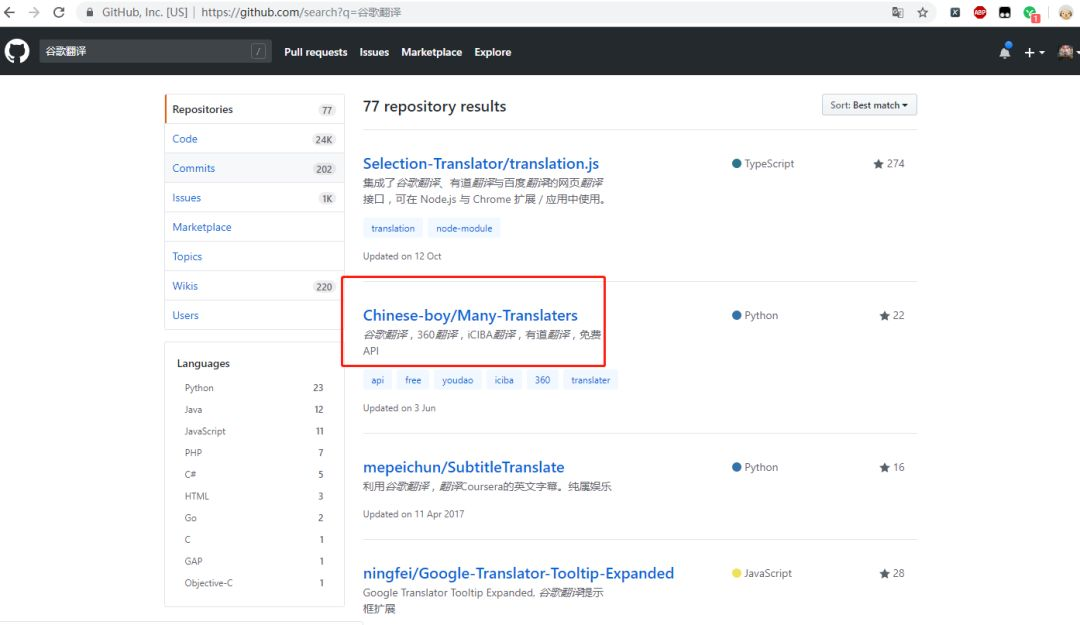Filter results by Objective-C language
This screenshot has width=1080, height=625.
pyautogui.click(x=253, y=583)
